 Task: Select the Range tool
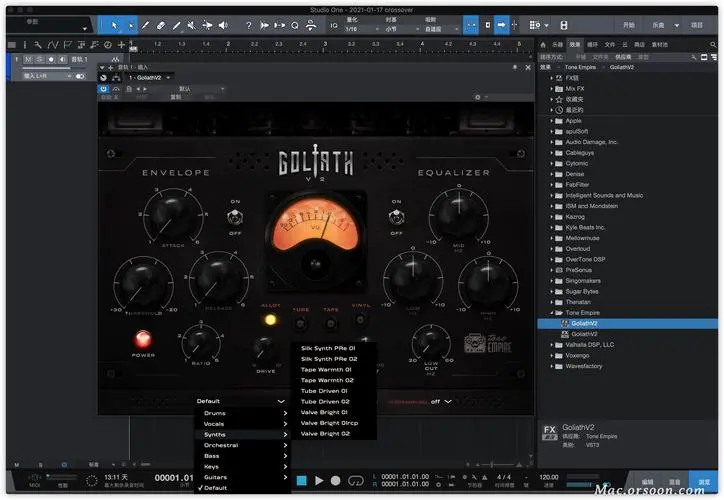[131, 25]
